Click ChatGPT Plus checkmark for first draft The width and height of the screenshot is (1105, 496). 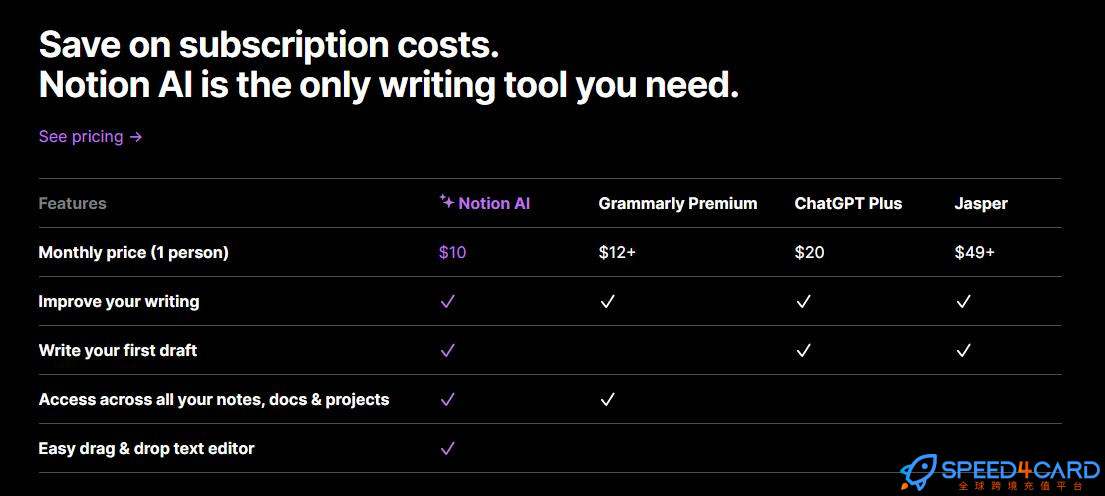point(803,350)
